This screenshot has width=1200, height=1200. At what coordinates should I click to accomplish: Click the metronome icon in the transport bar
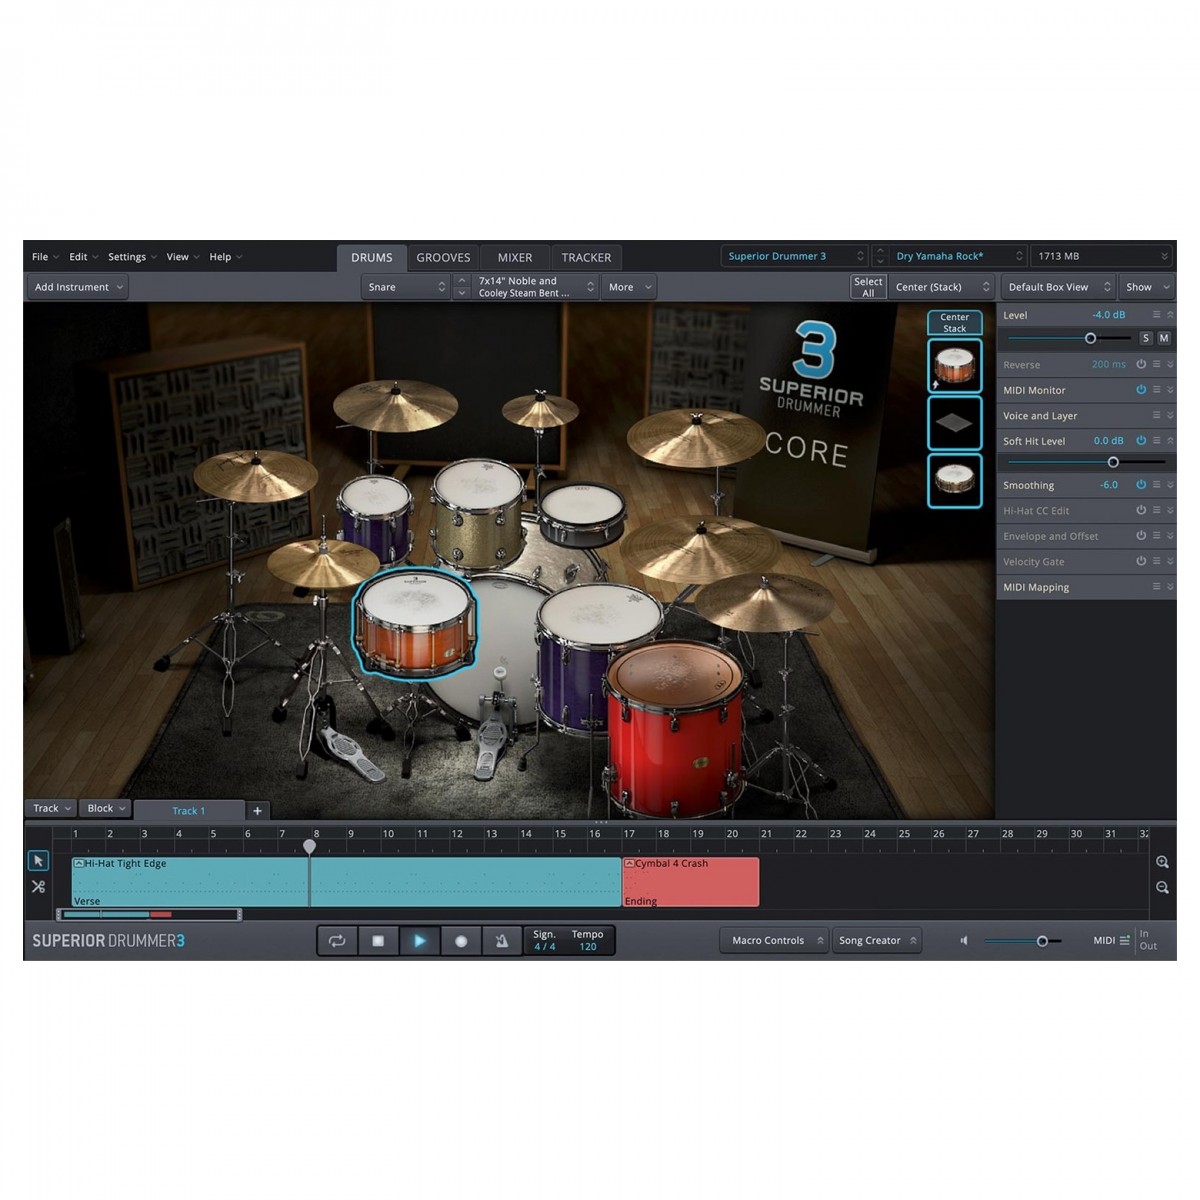click(502, 940)
